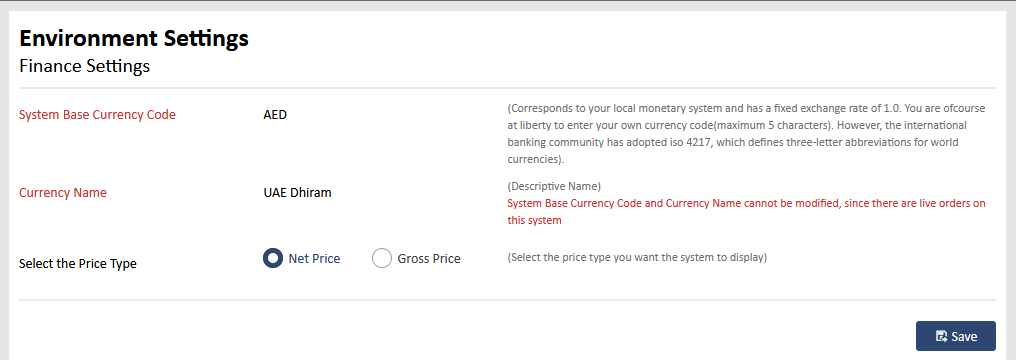Click the Environment Settings heading
The image size is (1016, 360).
tap(134, 38)
